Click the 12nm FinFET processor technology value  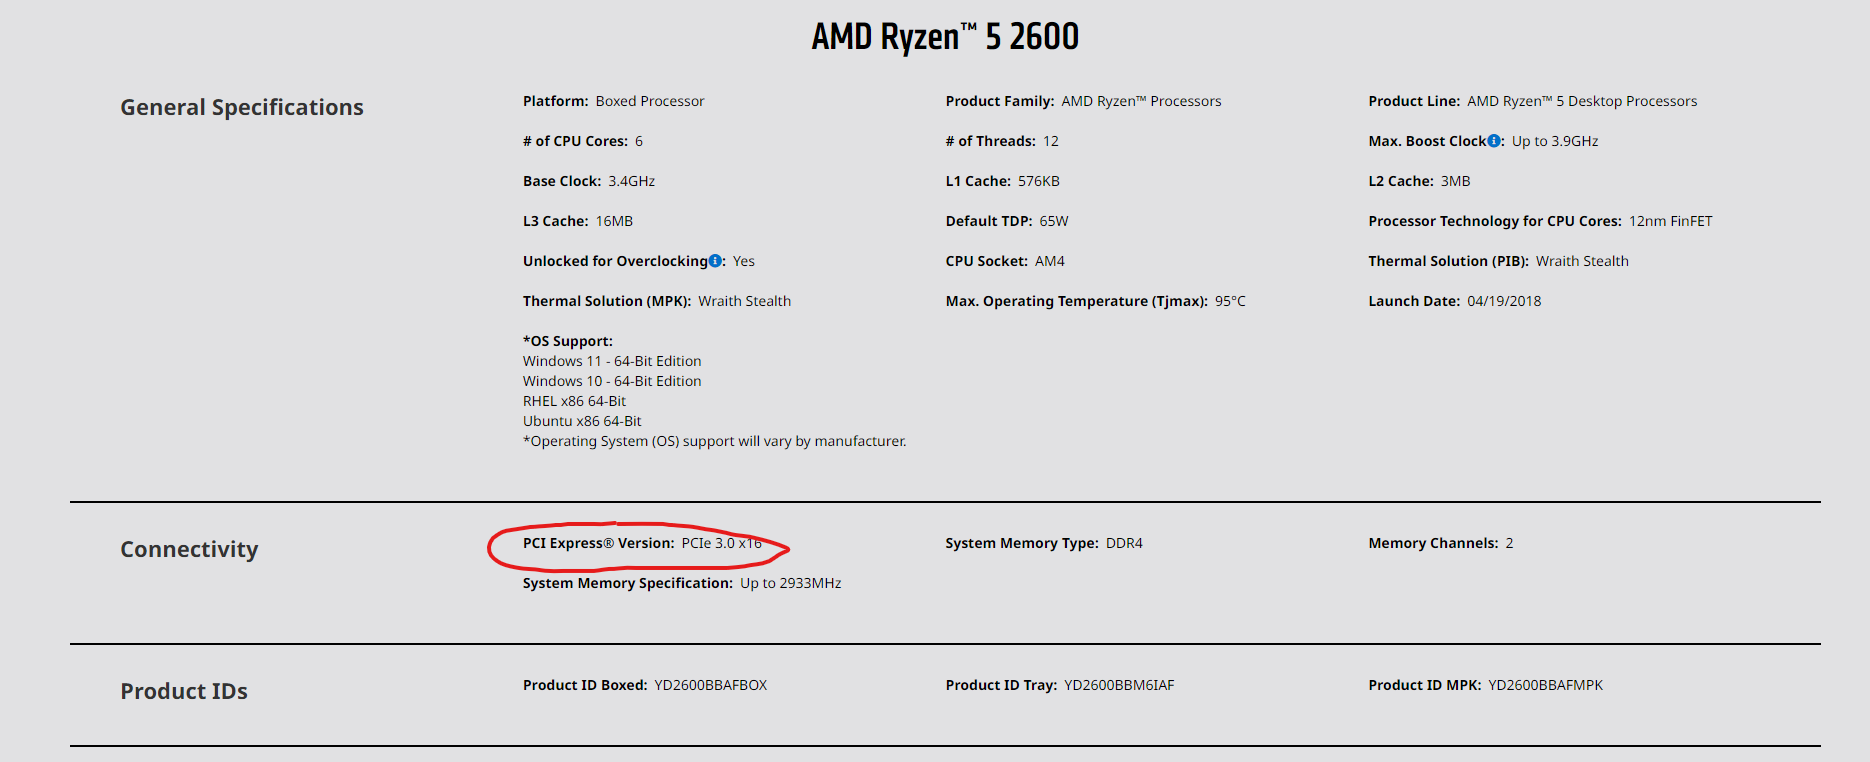(x=1670, y=221)
